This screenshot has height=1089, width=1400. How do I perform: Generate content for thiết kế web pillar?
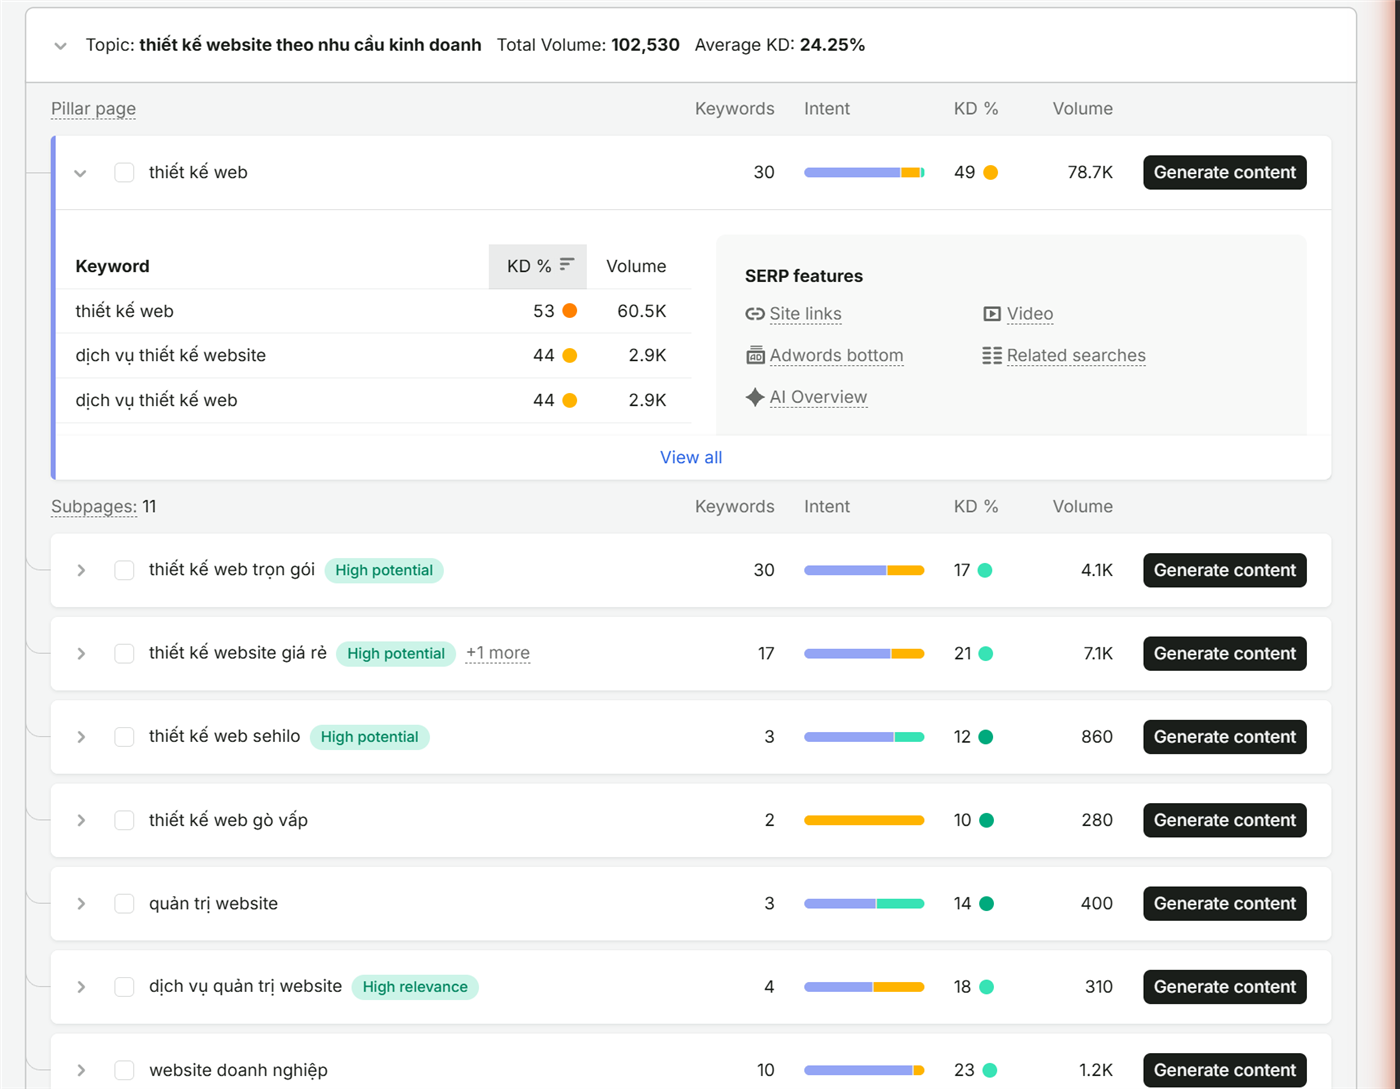pyautogui.click(x=1225, y=172)
